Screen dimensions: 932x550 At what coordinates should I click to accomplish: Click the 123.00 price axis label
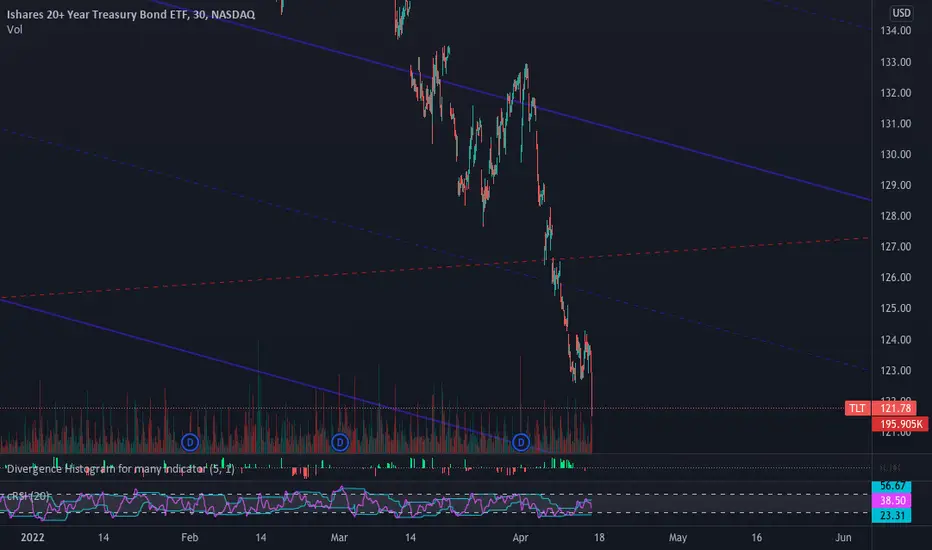[x=895, y=370]
